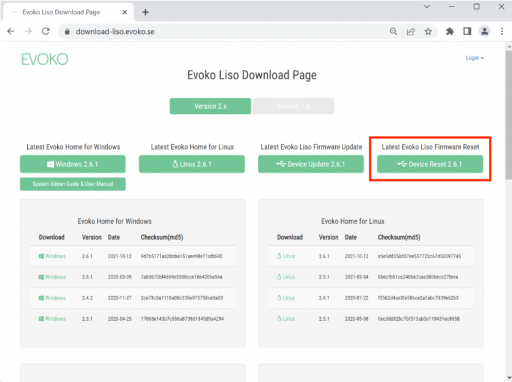
Task: Click the Evoko Liso Download Page heading
Action: (252, 75)
